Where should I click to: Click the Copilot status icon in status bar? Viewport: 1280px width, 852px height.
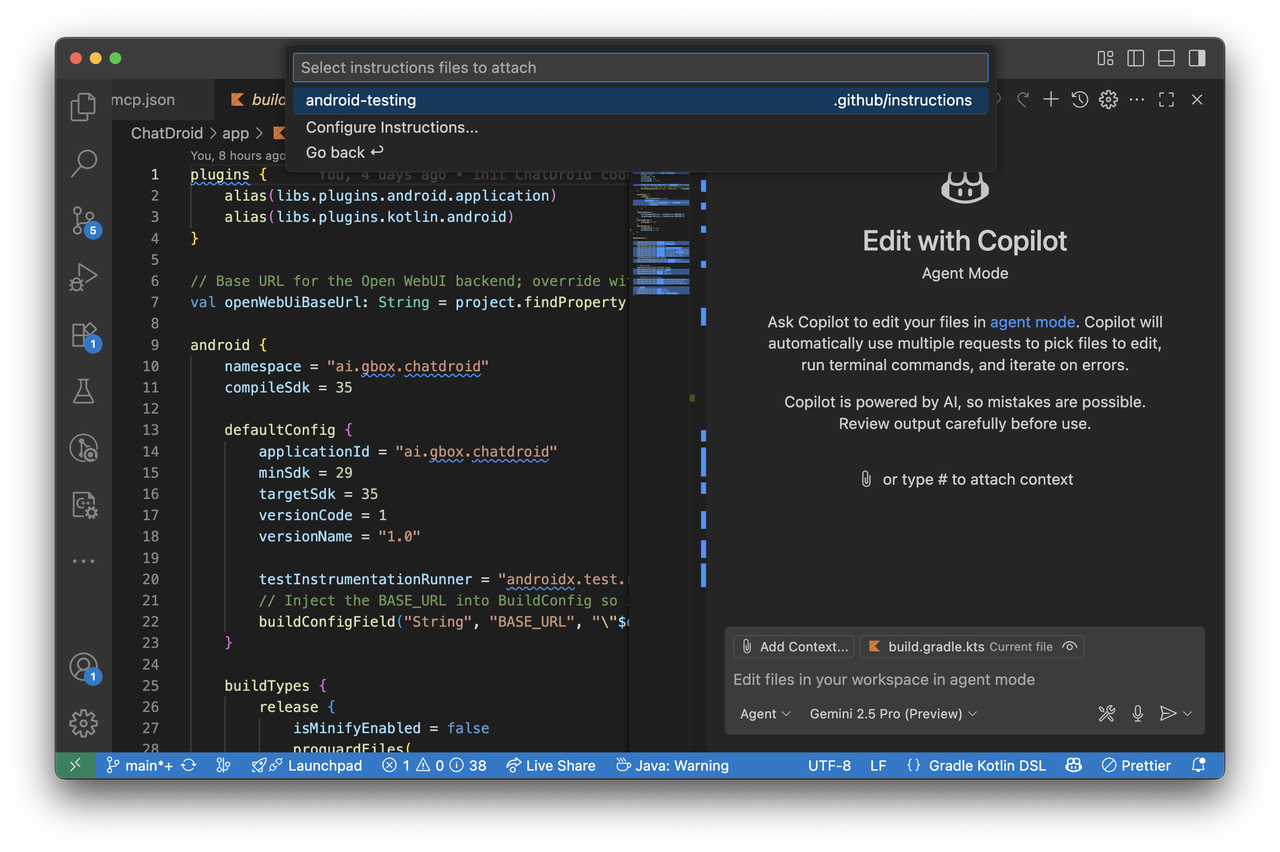[1073, 765]
